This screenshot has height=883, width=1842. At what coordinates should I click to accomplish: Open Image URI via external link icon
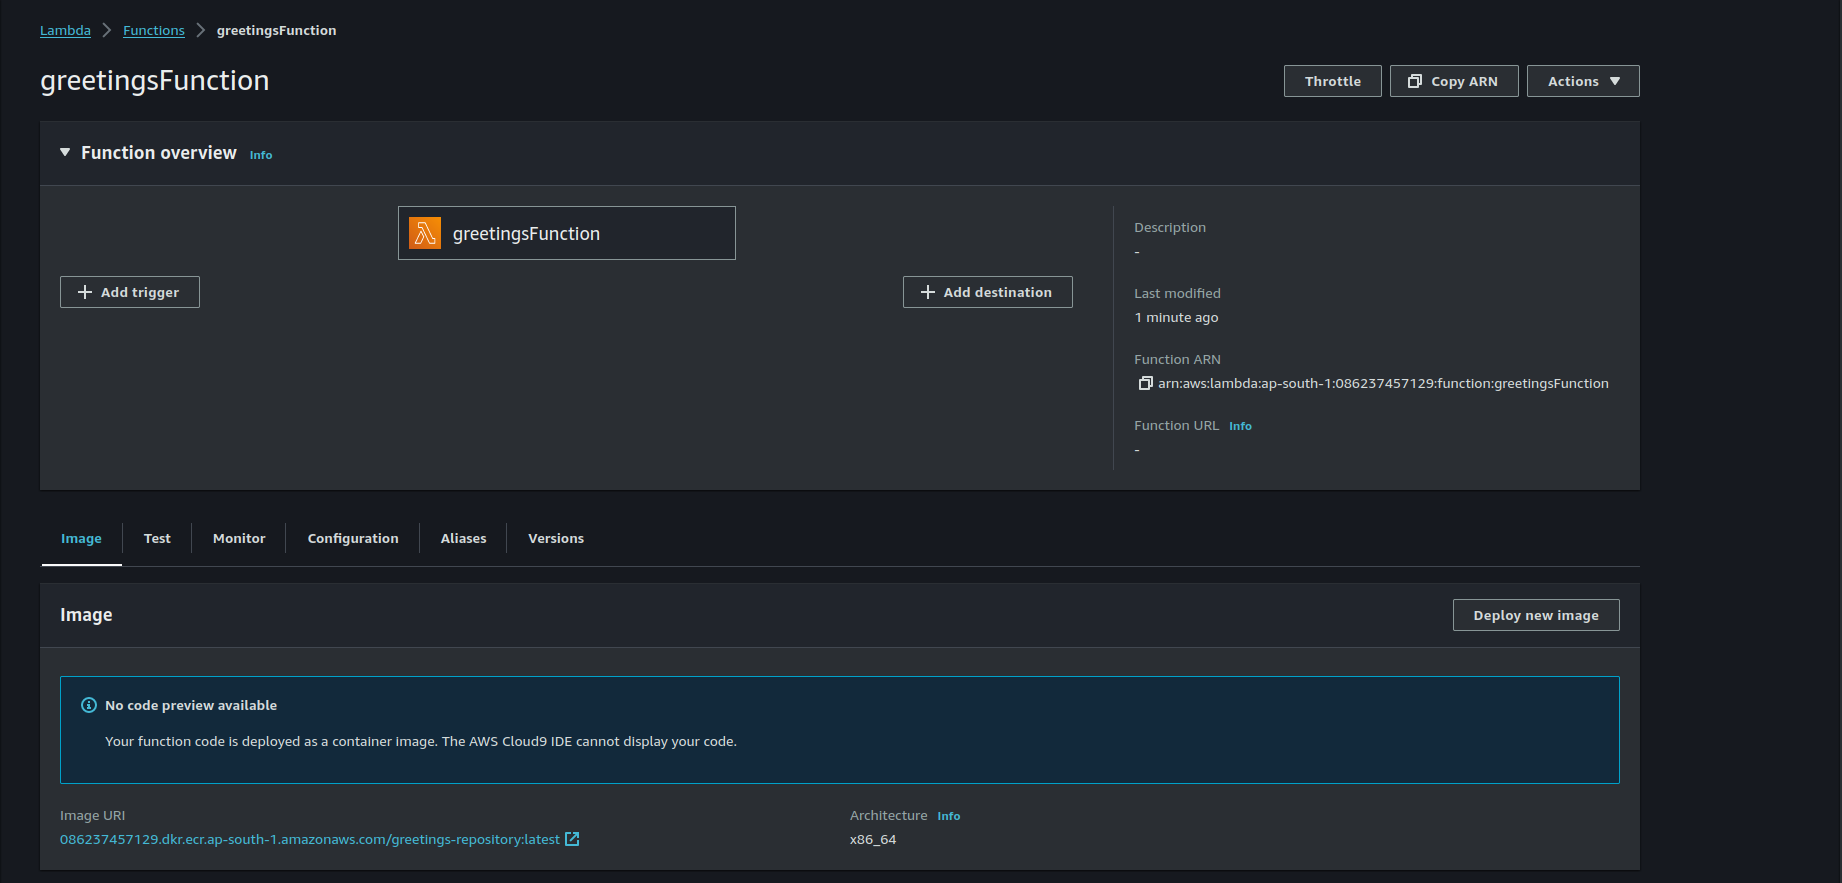572,839
